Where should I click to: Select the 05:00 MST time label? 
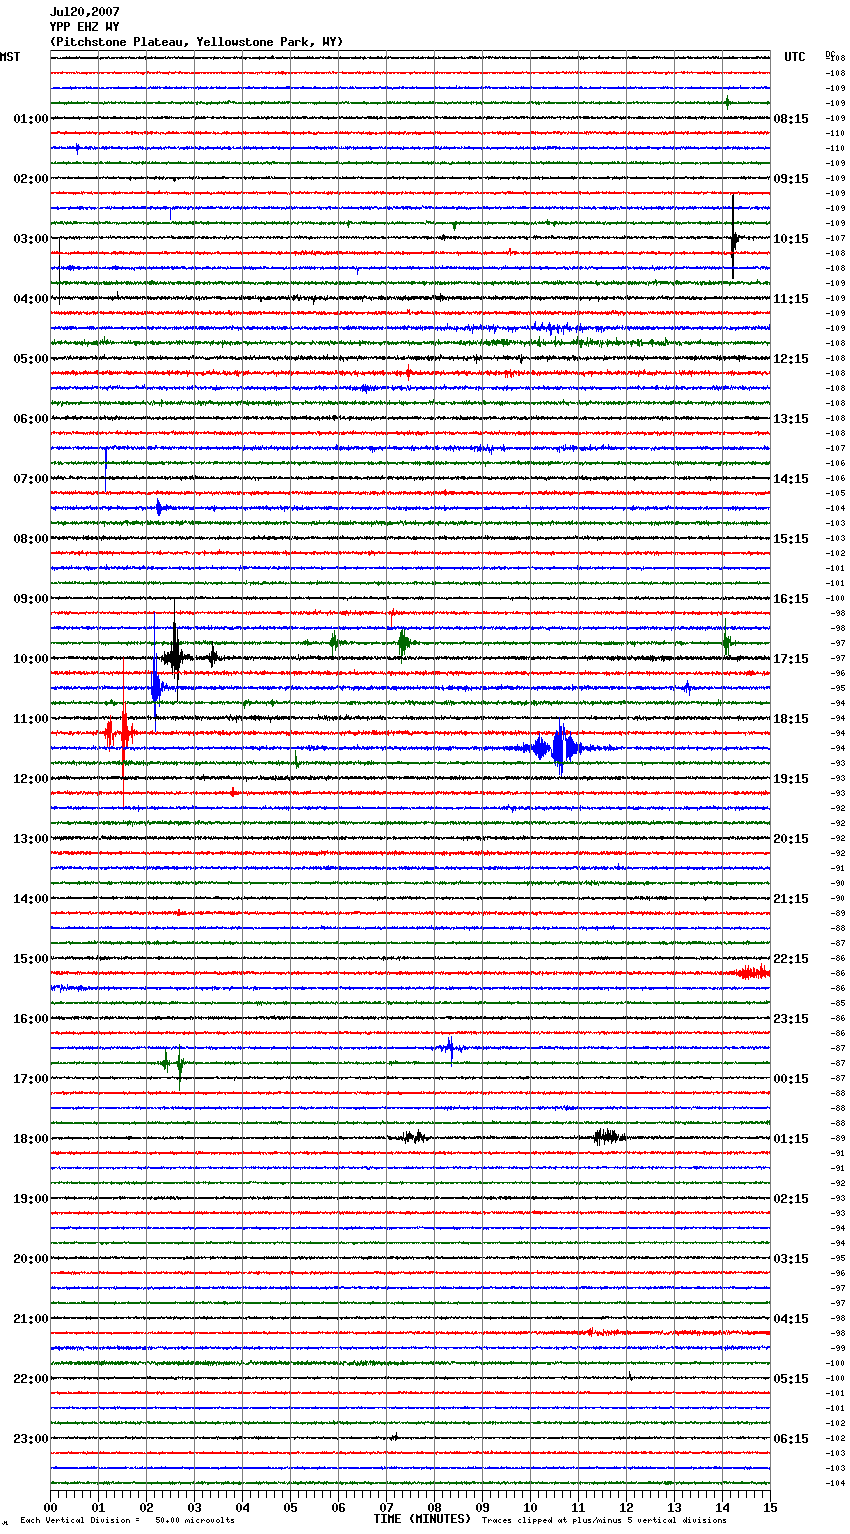pyautogui.click(x=31, y=359)
